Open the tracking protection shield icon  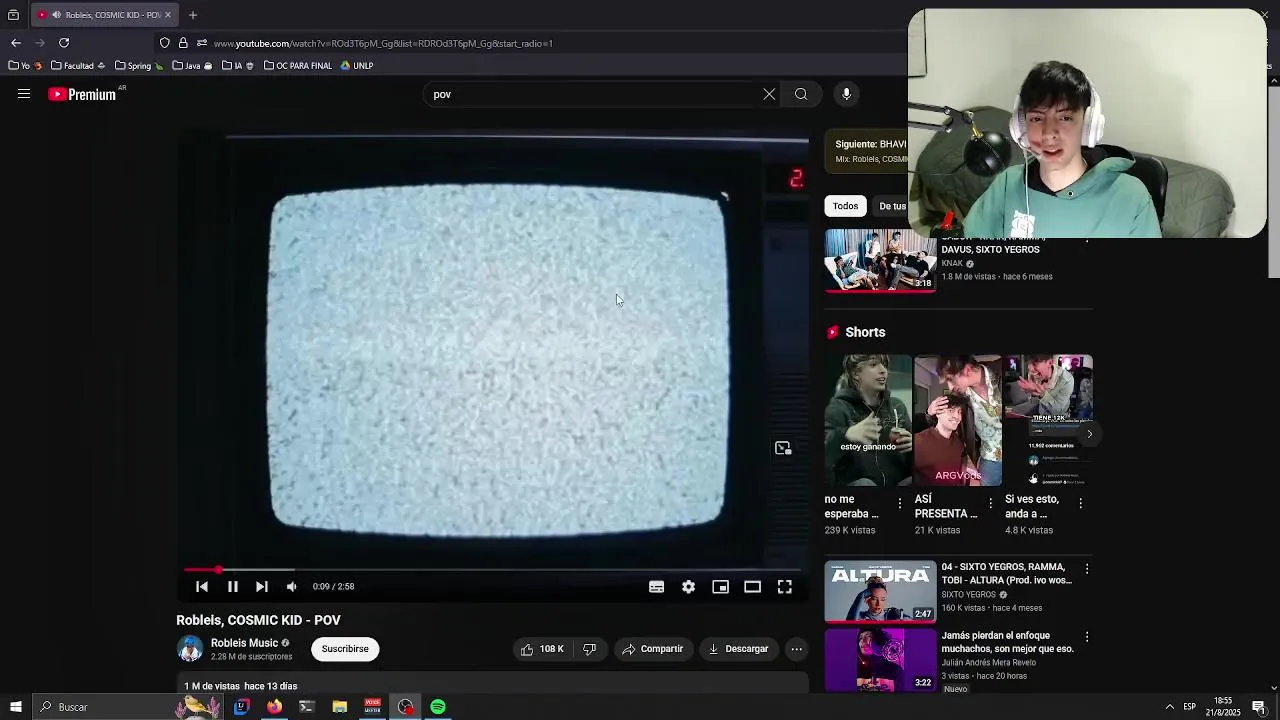tap(165, 43)
